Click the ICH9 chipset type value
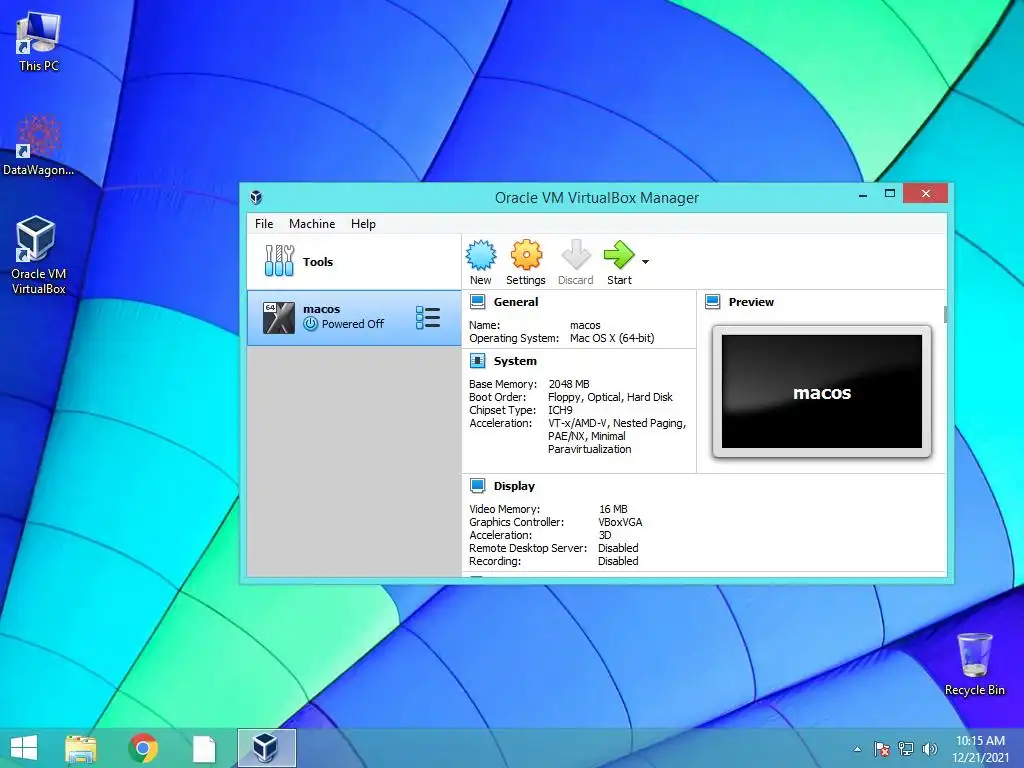 coord(560,410)
